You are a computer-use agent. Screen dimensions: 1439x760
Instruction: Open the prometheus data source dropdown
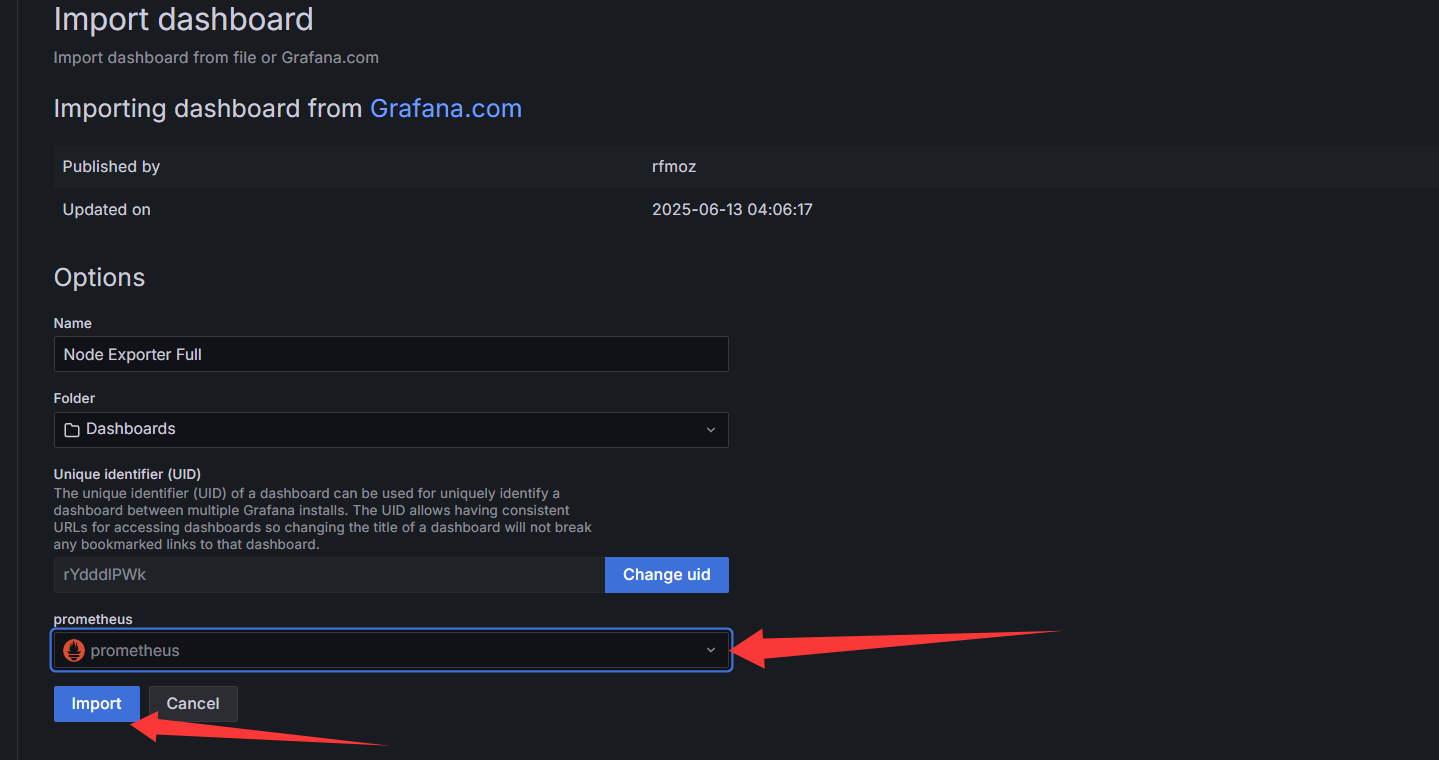click(392, 650)
